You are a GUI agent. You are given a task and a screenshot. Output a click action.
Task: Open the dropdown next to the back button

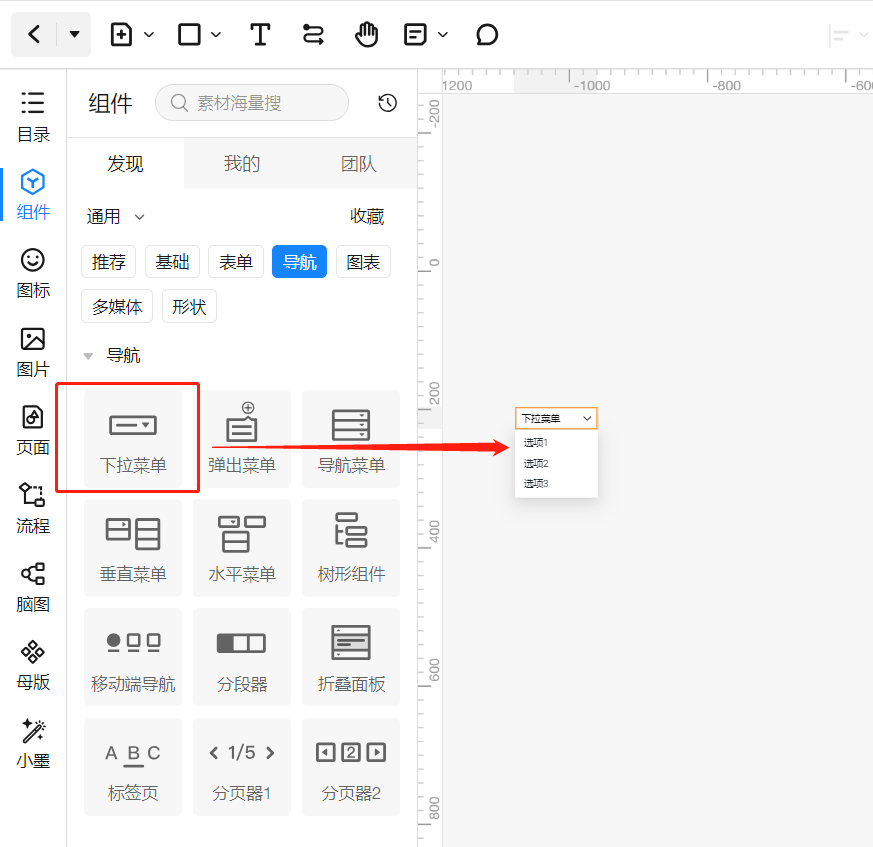click(74, 35)
